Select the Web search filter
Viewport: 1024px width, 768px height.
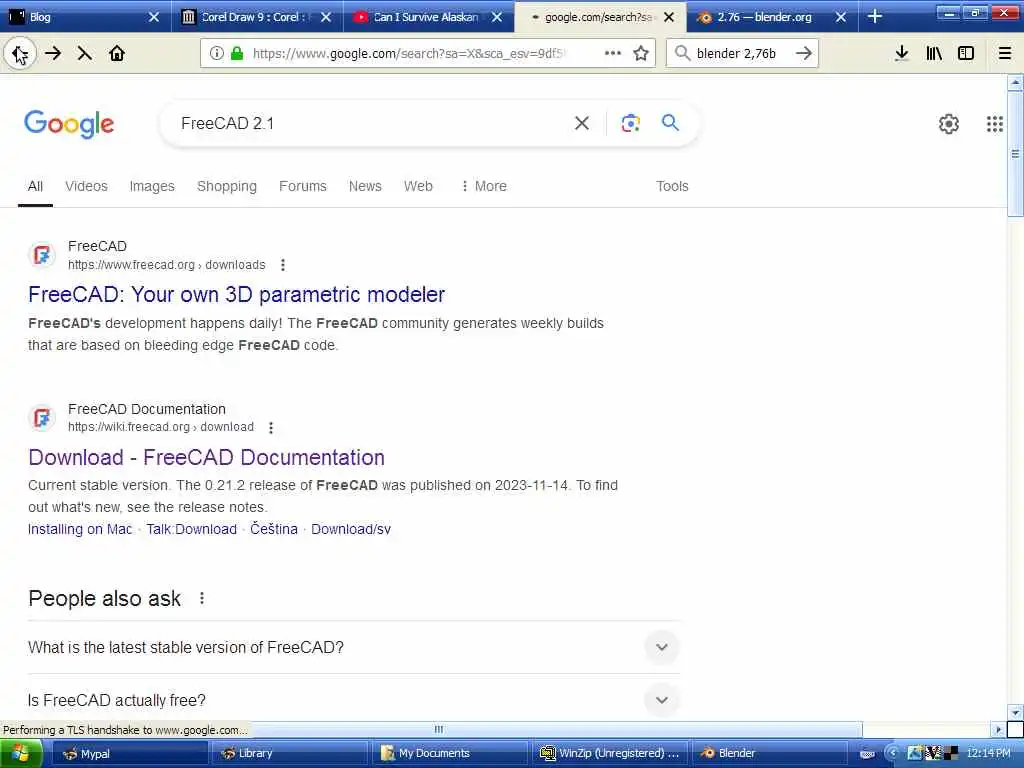click(x=418, y=186)
